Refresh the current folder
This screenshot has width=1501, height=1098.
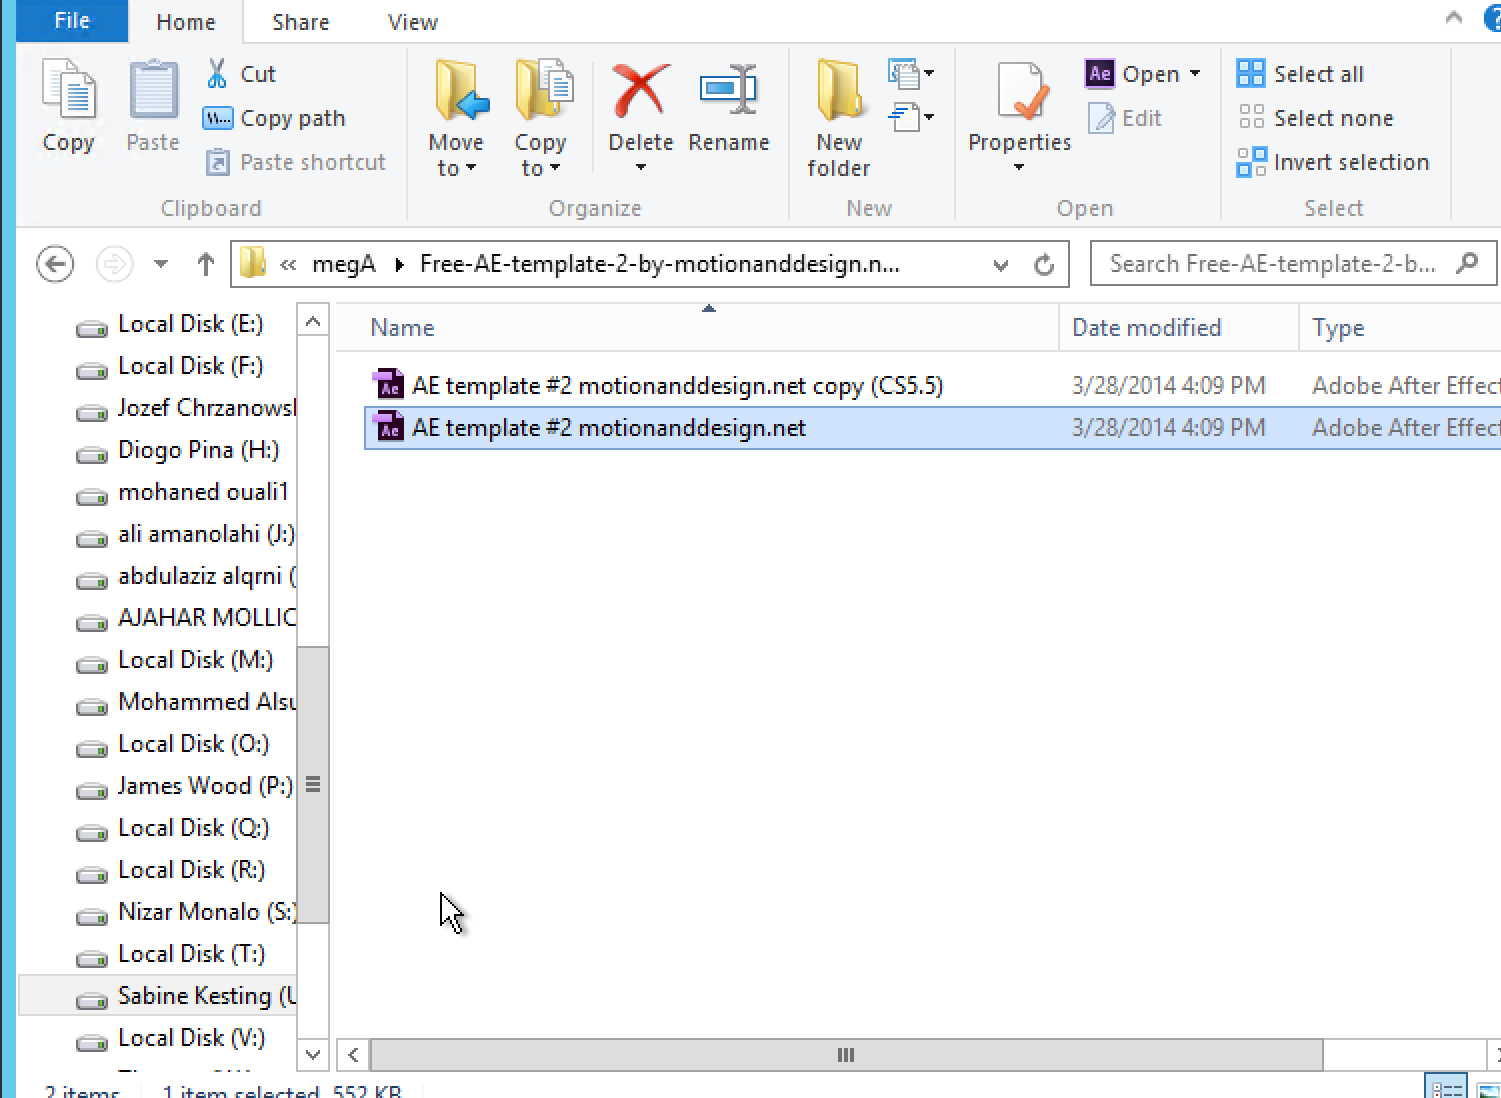(x=1044, y=265)
